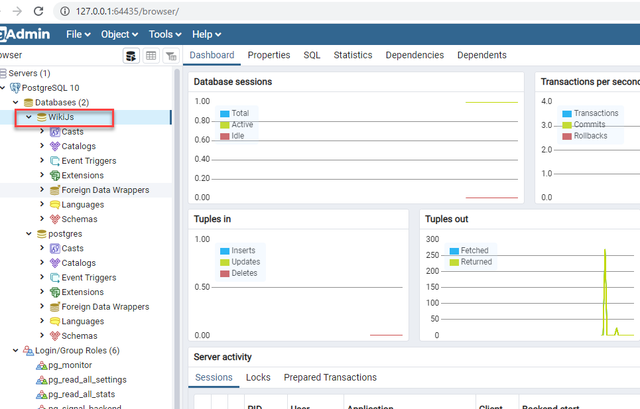The image size is (640, 409).
Task: Click the Databases (2) cylinder icon
Action: (x=28, y=102)
